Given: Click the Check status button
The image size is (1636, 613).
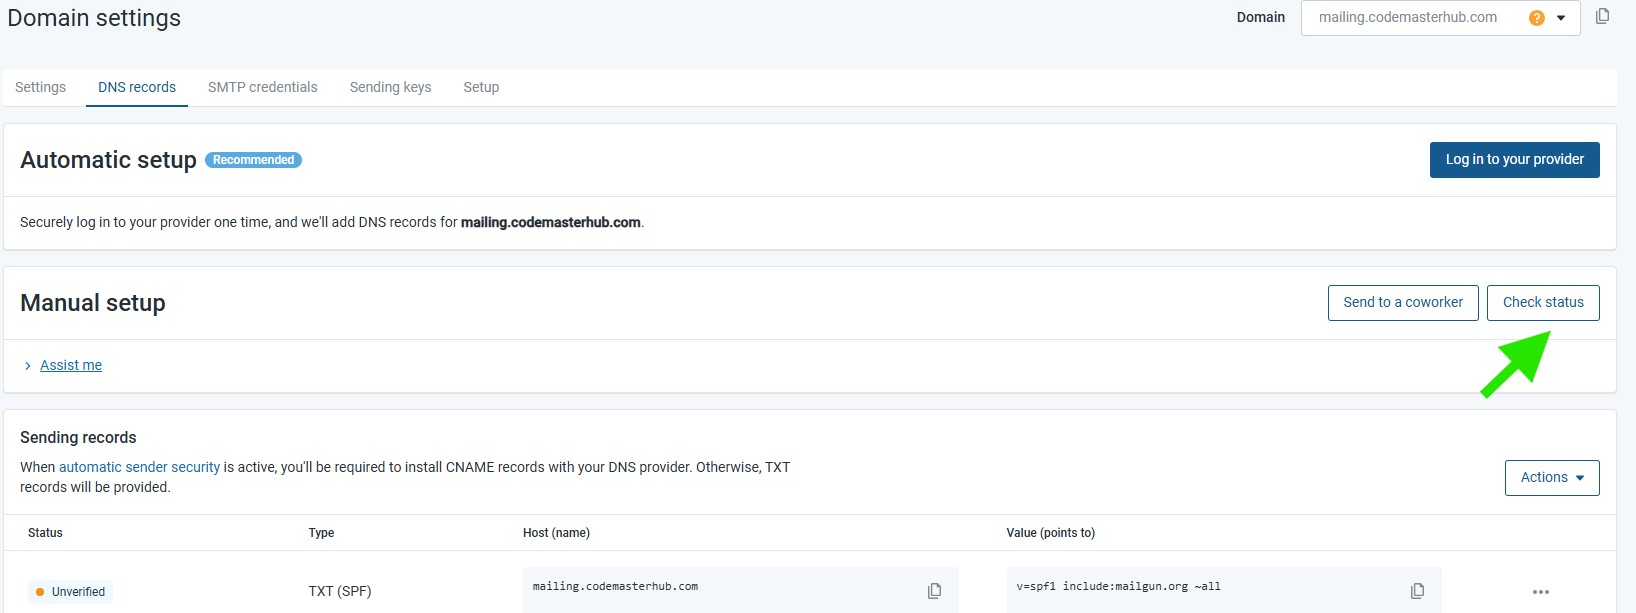Looking at the screenshot, I should [x=1542, y=303].
